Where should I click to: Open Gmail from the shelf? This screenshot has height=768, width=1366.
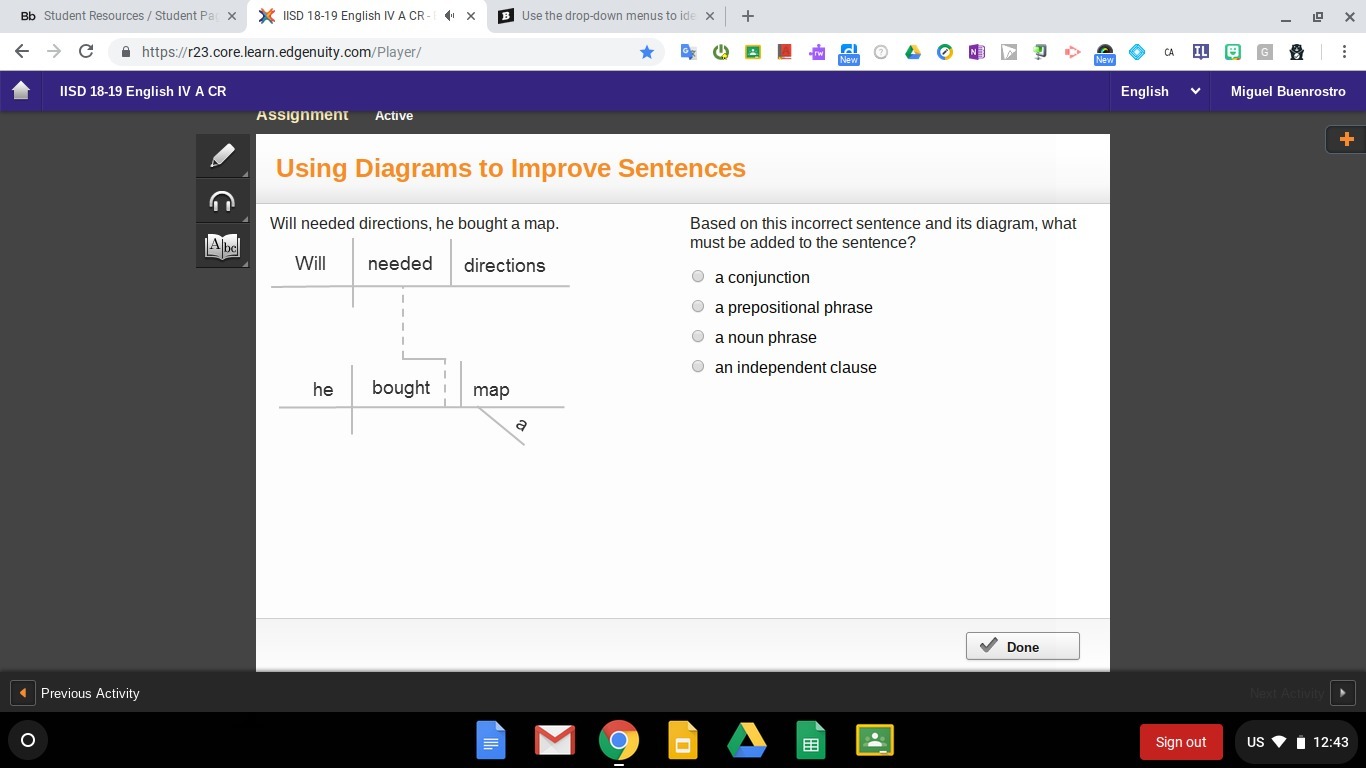(555, 741)
